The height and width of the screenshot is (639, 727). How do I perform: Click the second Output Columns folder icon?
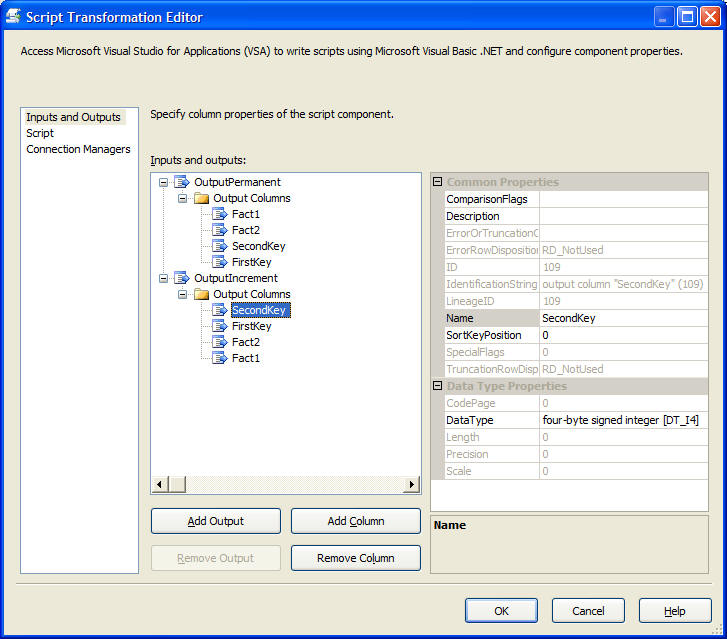(x=202, y=294)
